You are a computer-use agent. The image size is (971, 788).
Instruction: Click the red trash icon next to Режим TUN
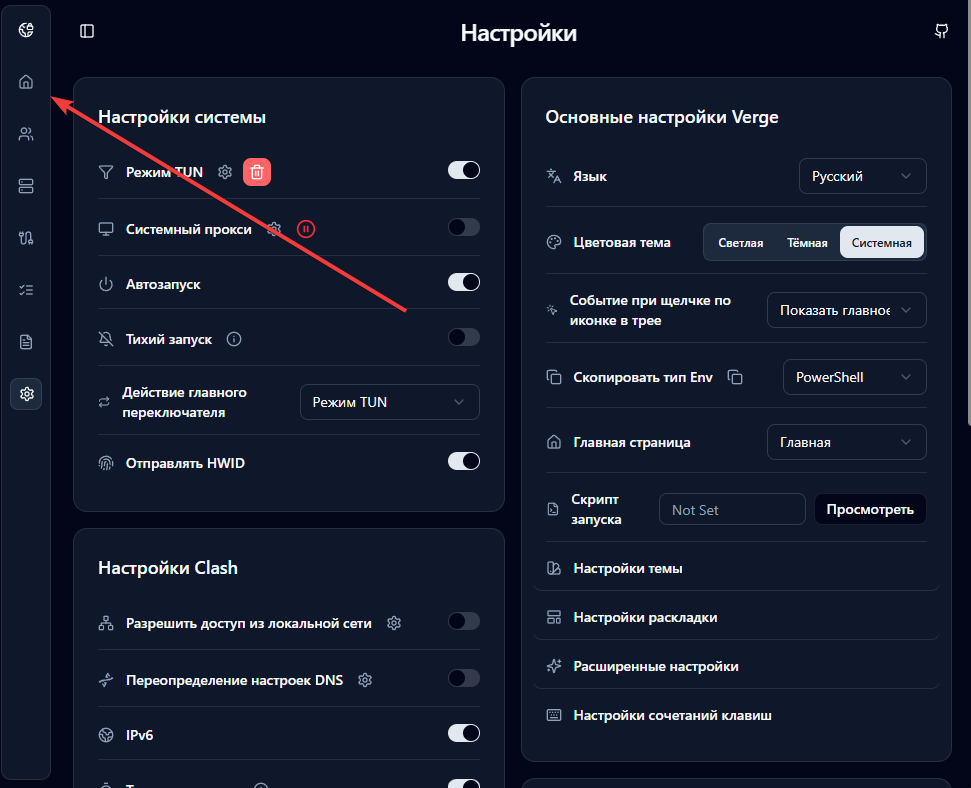(256, 171)
